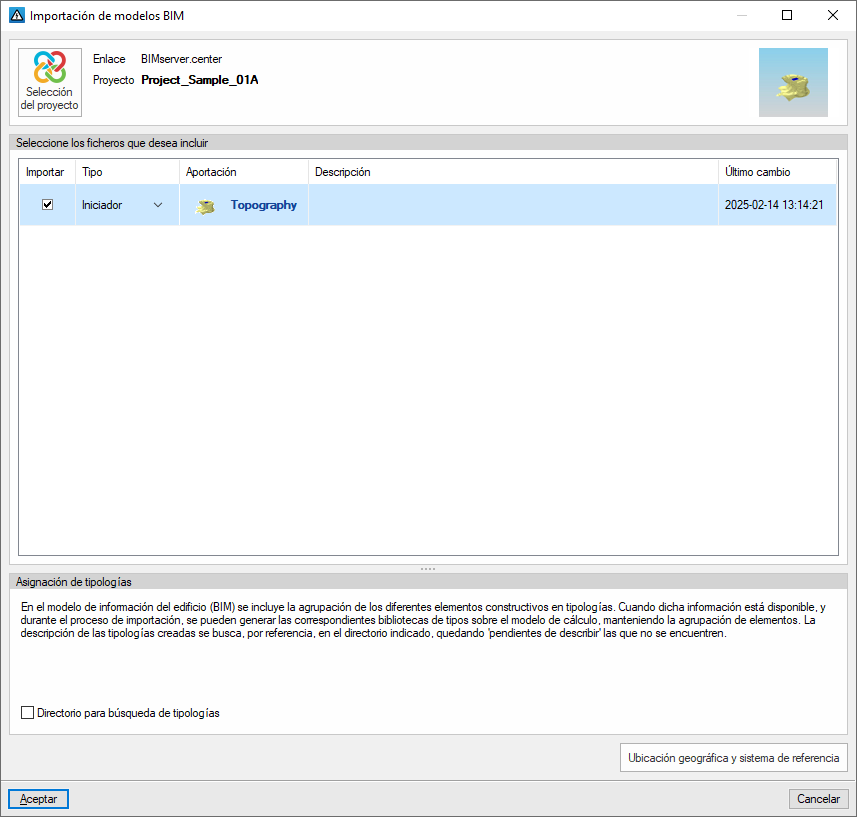This screenshot has width=857, height=817.
Task: Click the Importar column header
Action: pyautogui.click(x=47, y=172)
